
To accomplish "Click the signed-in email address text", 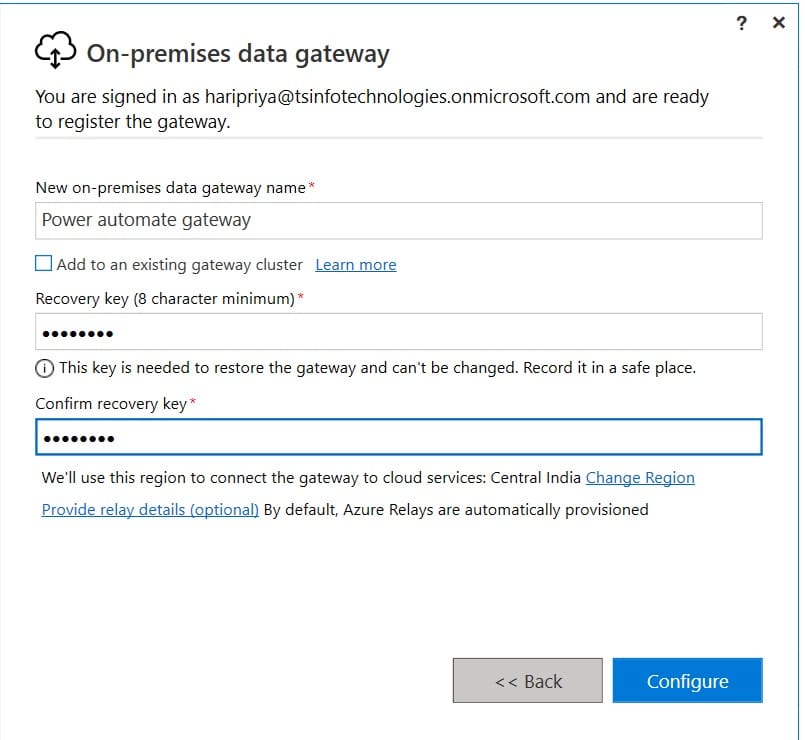I will (x=397, y=97).
